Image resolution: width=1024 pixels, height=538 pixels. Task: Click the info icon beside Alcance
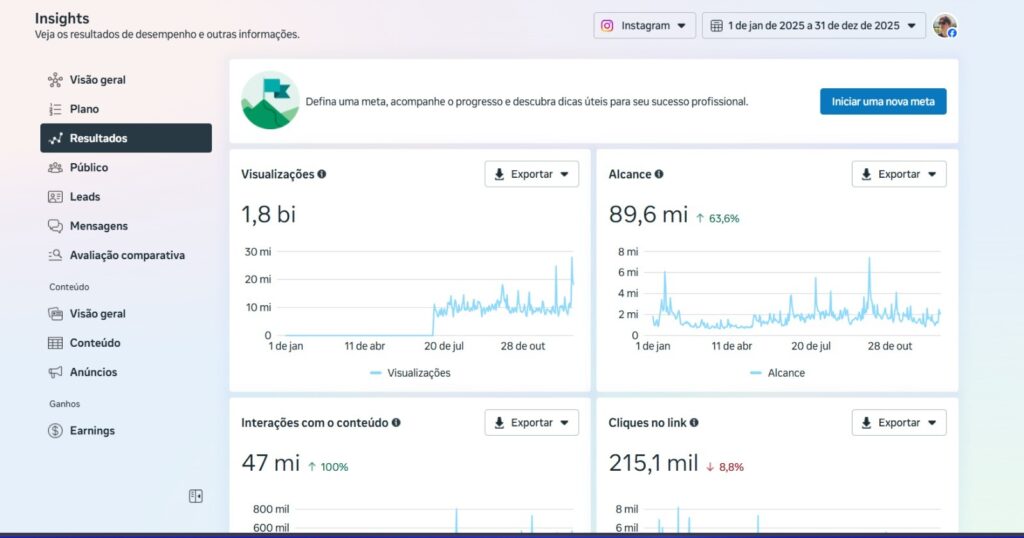pyautogui.click(x=659, y=174)
